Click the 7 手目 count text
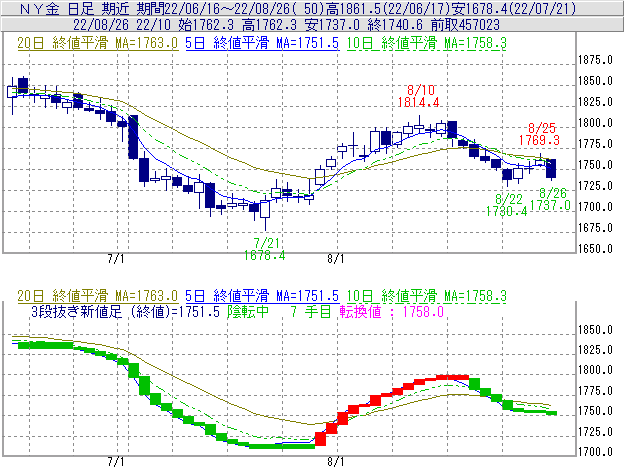This screenshot has height=475, width=624. point(311,311)
